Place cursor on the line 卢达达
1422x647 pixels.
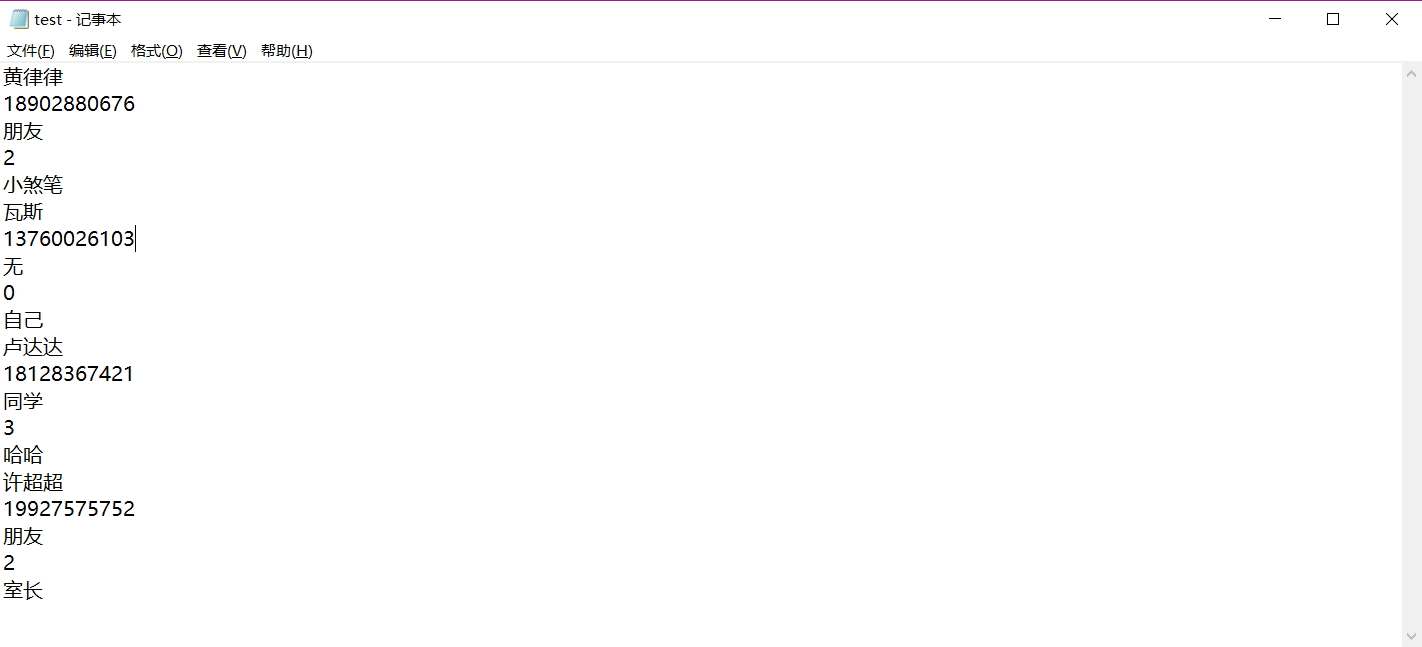pyautogui.click(x=33, y=347)
